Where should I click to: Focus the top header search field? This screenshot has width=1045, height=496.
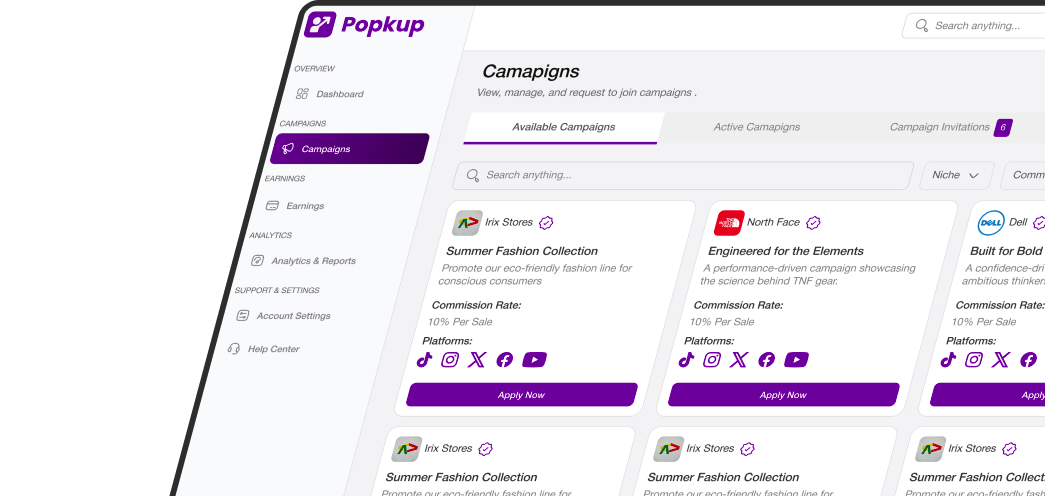click(x=974, y=26)
